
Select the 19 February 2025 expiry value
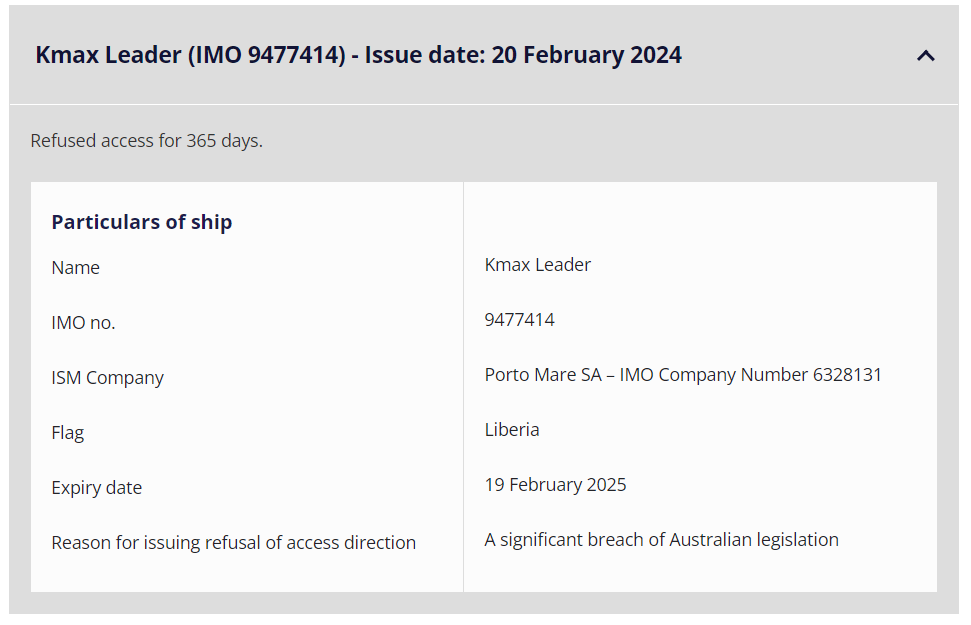556,485
